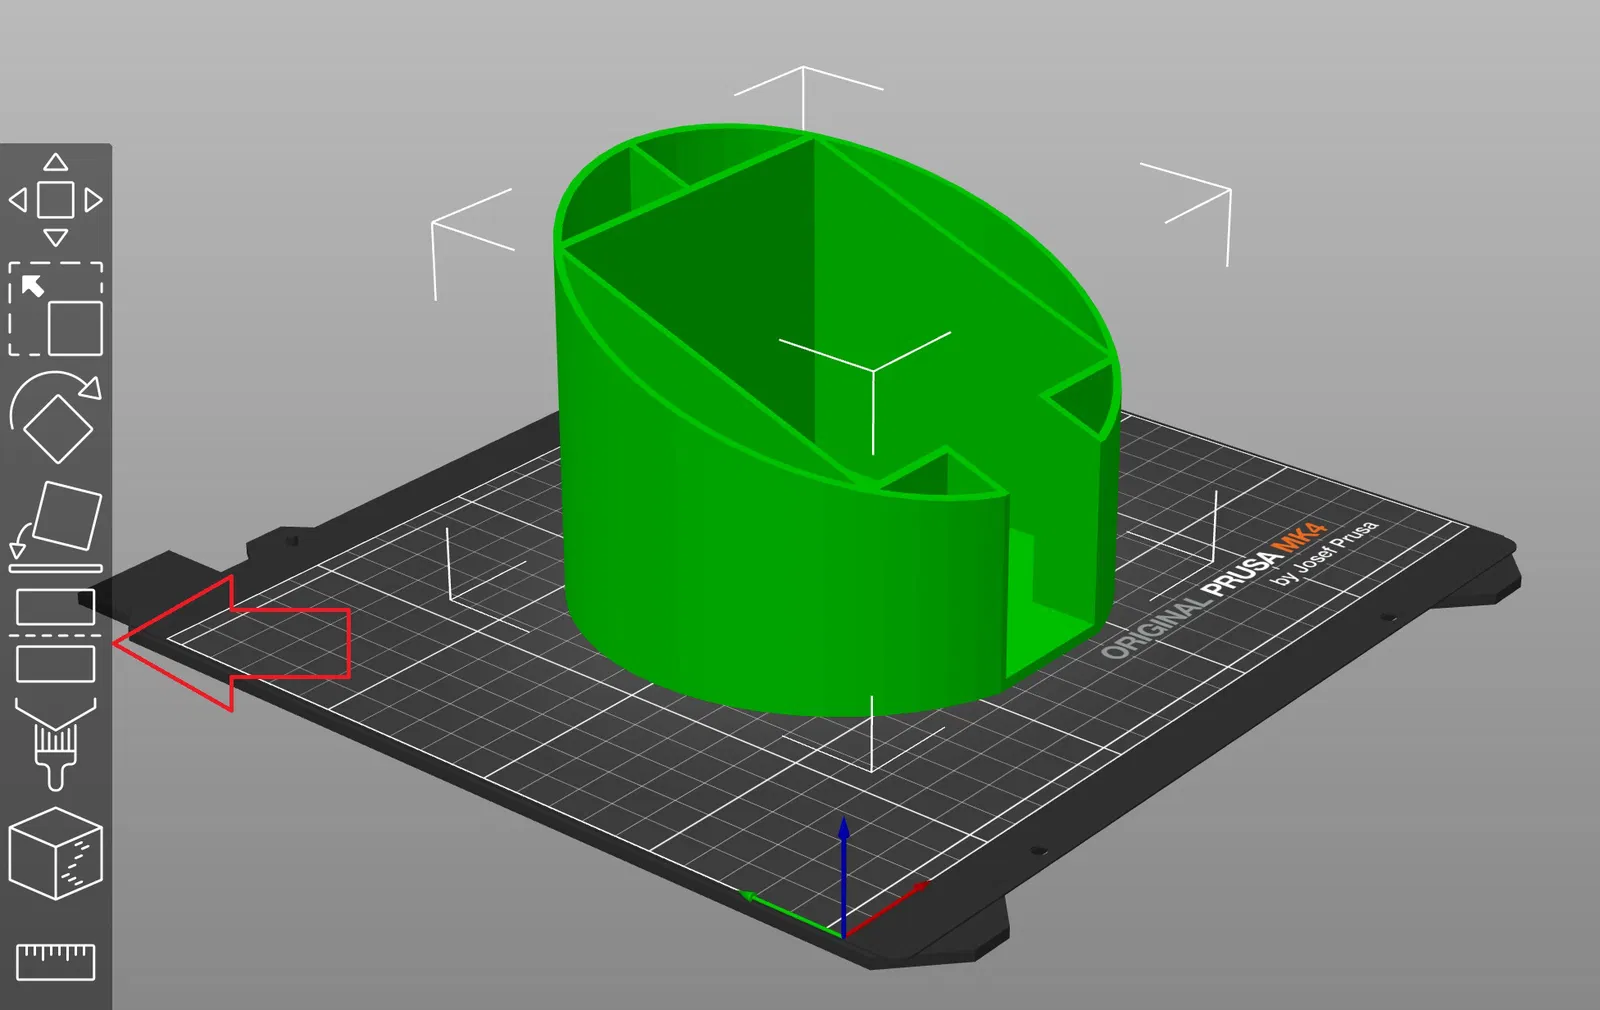Click the small triangular front compartment

click(945, 478)
